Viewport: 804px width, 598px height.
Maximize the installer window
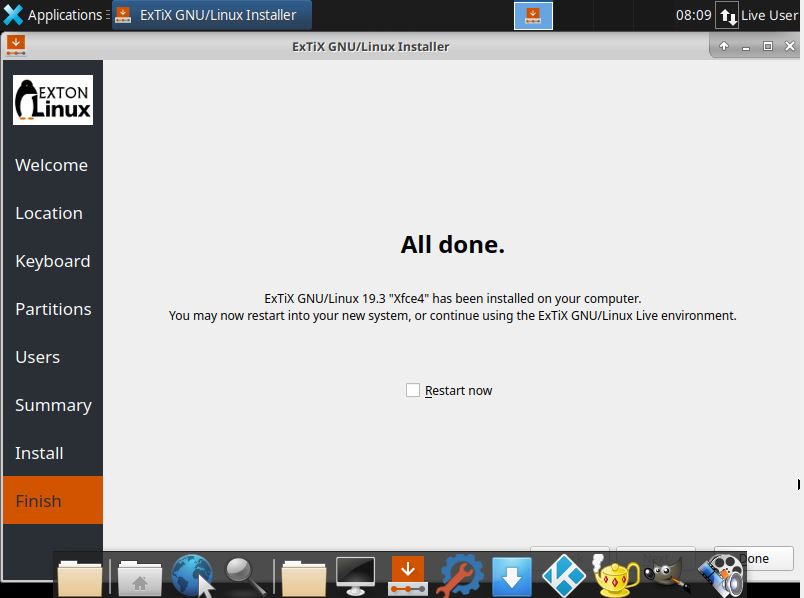coord(768,46)
